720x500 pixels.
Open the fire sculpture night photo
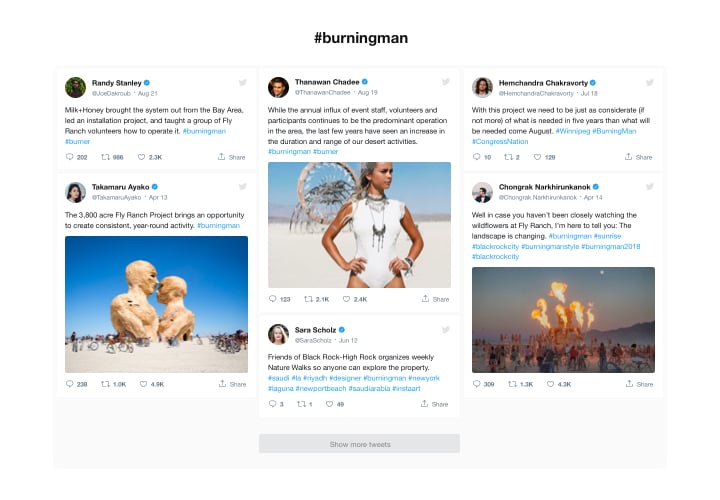563,320
